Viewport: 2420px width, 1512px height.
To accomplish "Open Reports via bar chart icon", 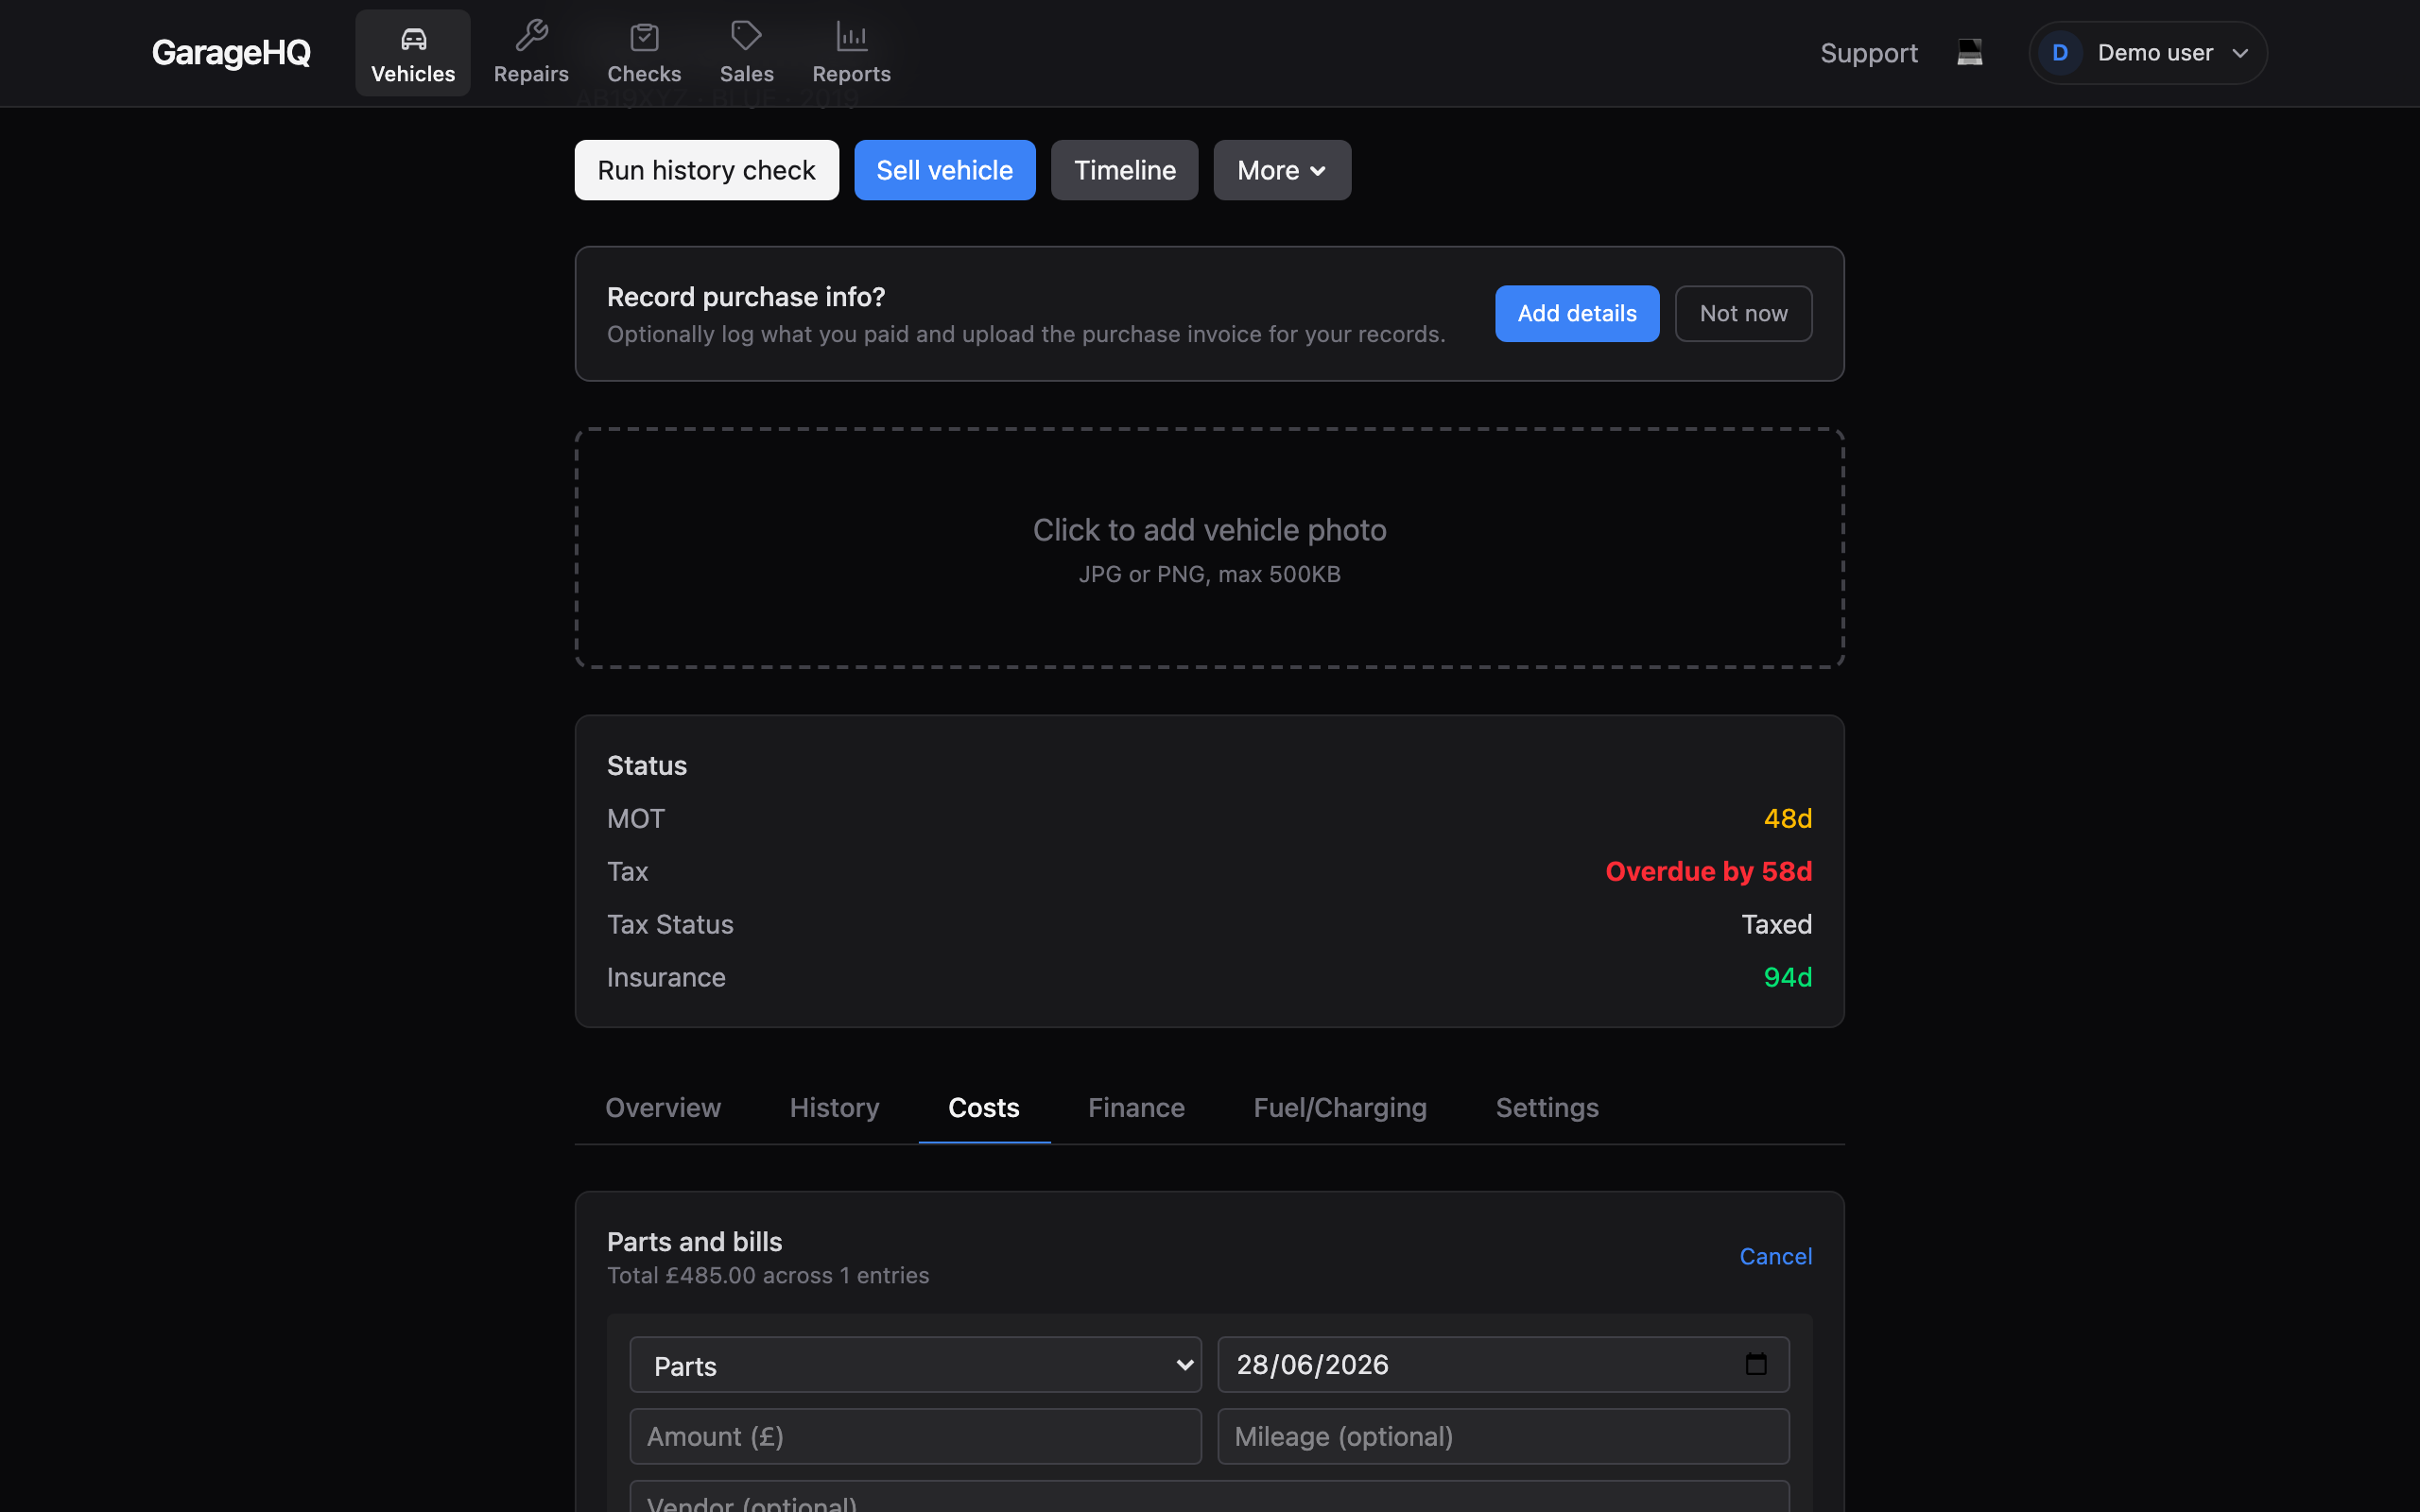I will point(851,53).
